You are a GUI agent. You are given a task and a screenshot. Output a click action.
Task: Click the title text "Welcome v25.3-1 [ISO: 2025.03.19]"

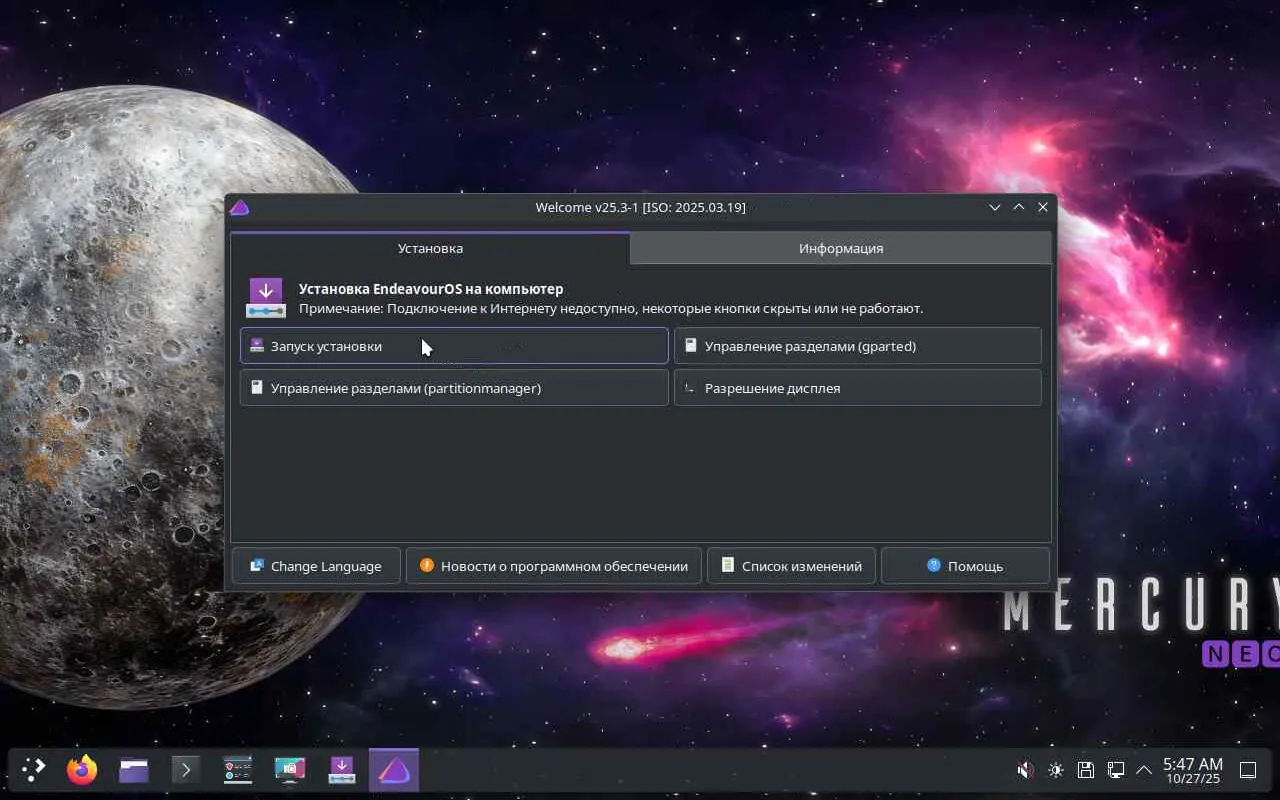(x=640, y=207)
